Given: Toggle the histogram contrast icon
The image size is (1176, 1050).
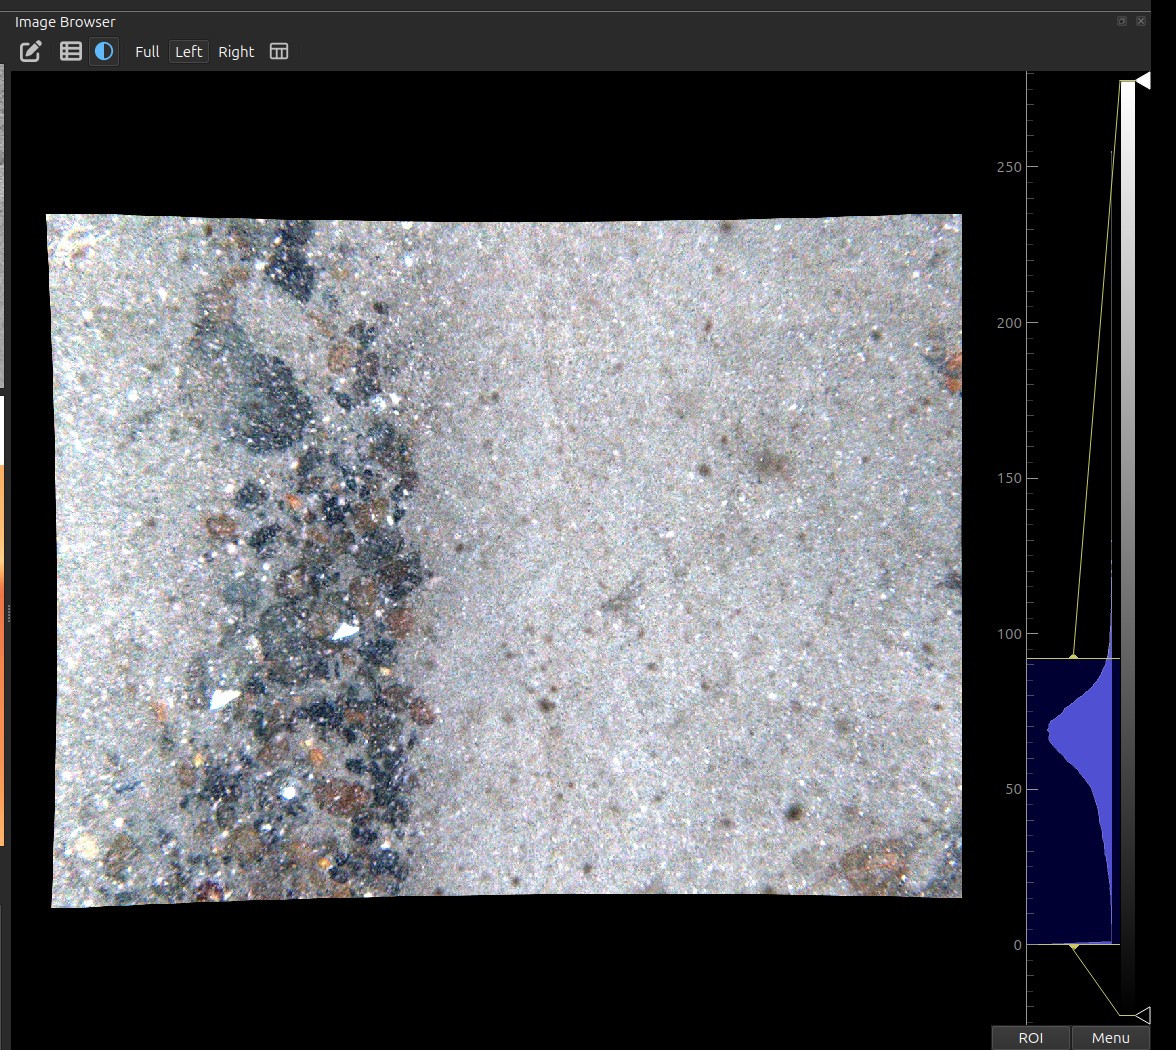Looking at the screenshot, I should 104,52.
